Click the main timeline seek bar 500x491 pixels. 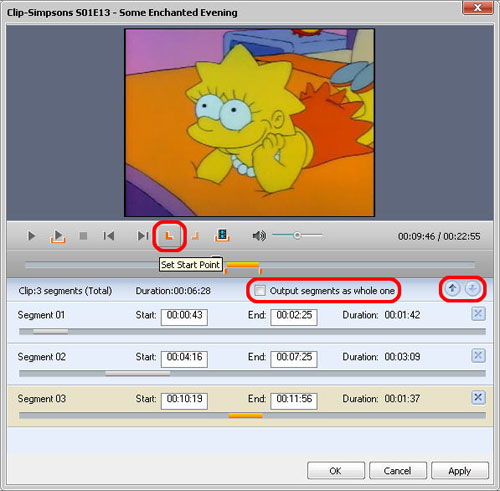[250, 265]
